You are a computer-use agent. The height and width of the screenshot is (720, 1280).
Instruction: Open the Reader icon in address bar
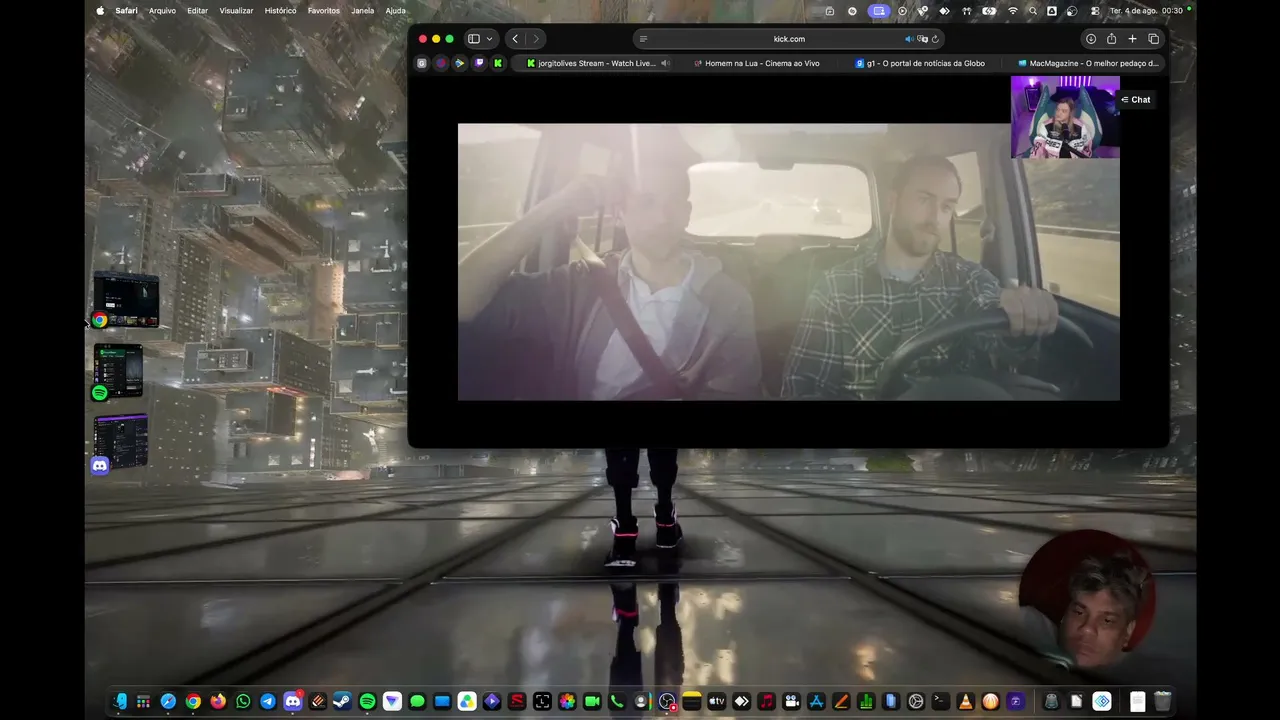coord(643,39)
